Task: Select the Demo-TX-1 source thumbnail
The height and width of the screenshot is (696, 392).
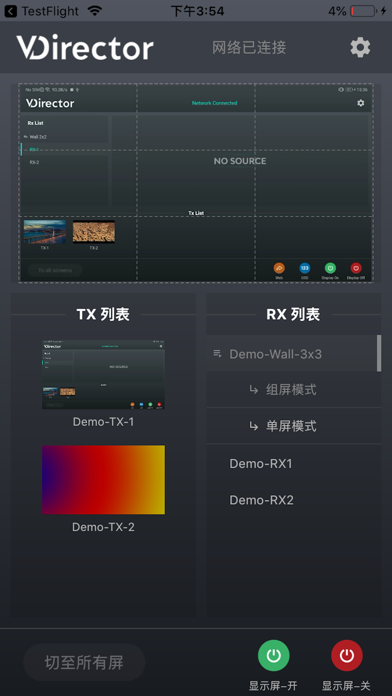Action: (x=103, y=374)
